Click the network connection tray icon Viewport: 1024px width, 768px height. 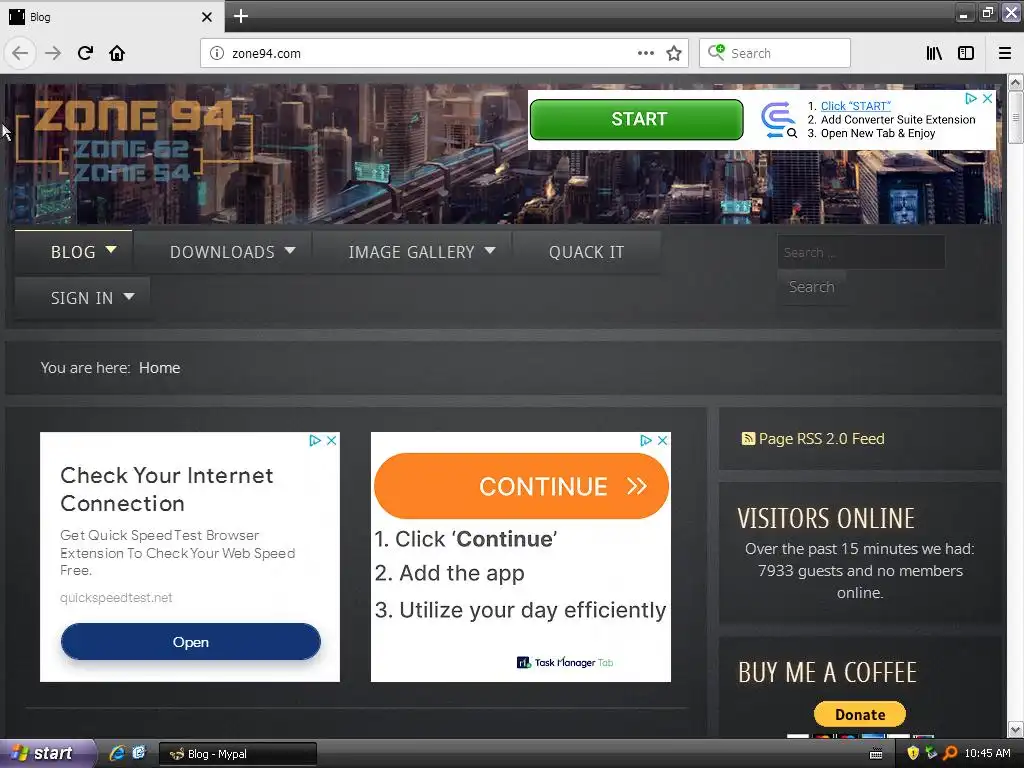[x=931, y=753]
